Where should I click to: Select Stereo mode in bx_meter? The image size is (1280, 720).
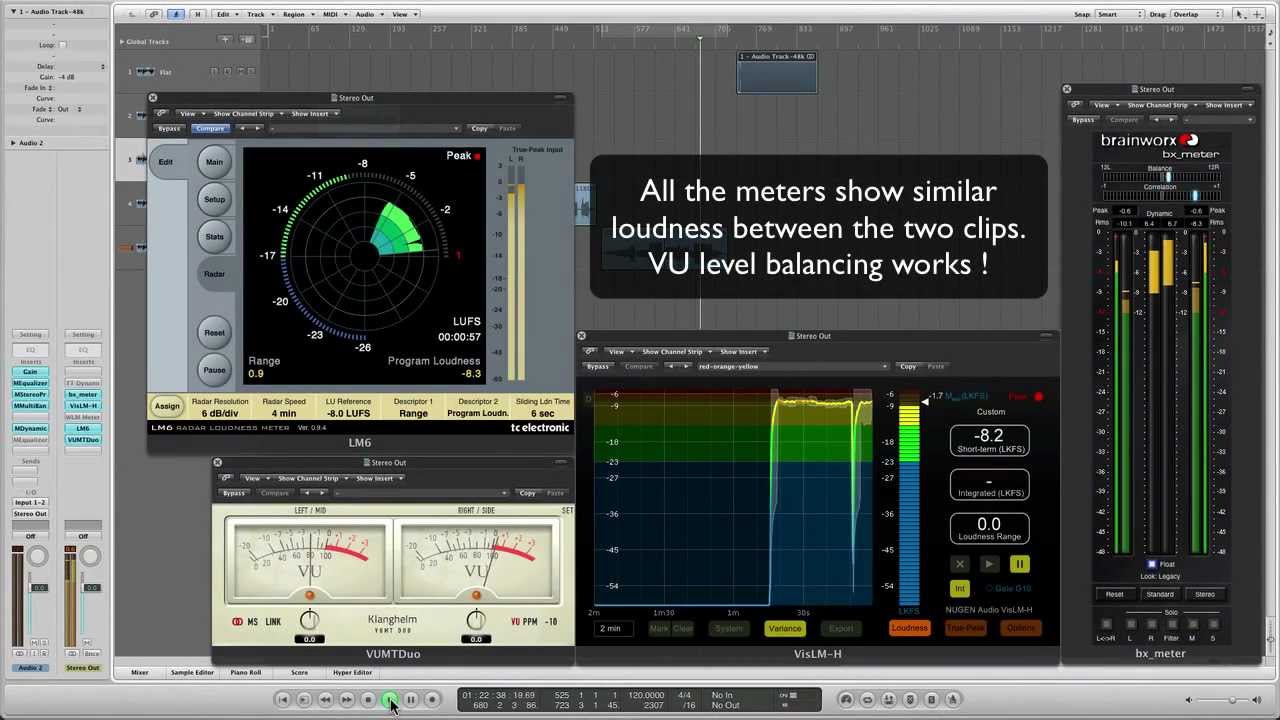pyautogui.click(x=1205, y=594)
